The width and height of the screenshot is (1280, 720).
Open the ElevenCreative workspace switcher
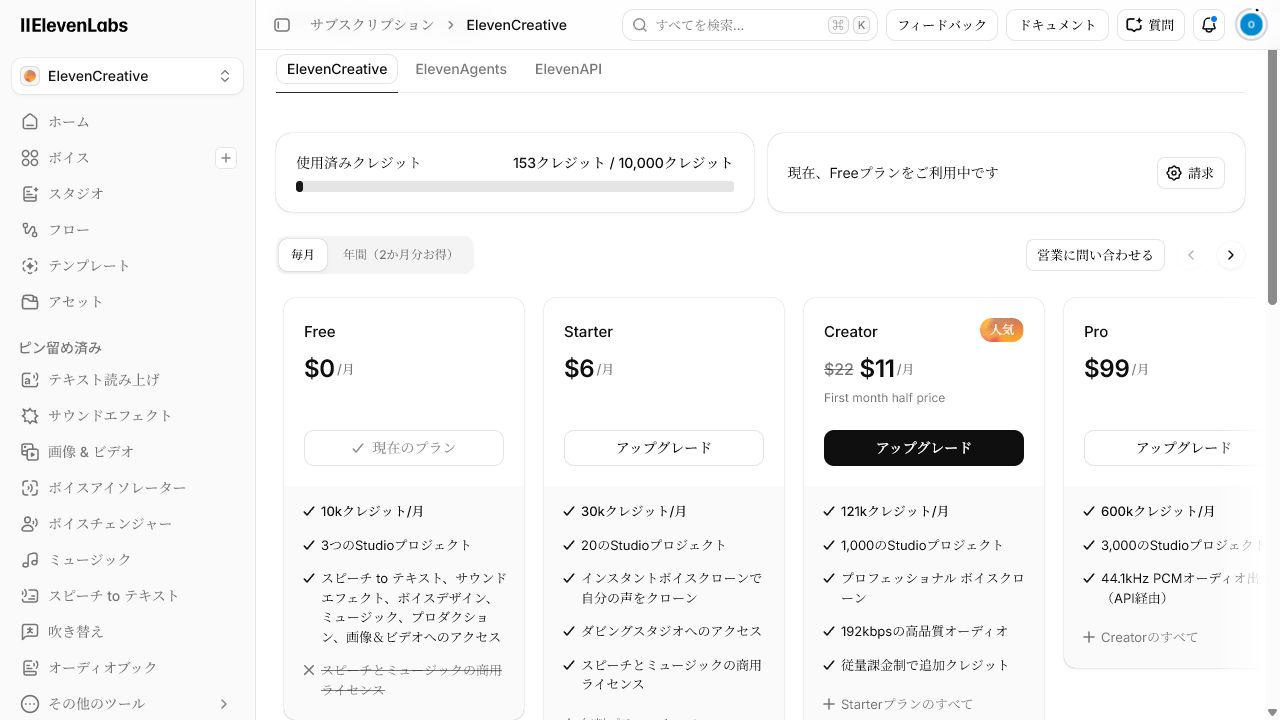tap(127, 76)
